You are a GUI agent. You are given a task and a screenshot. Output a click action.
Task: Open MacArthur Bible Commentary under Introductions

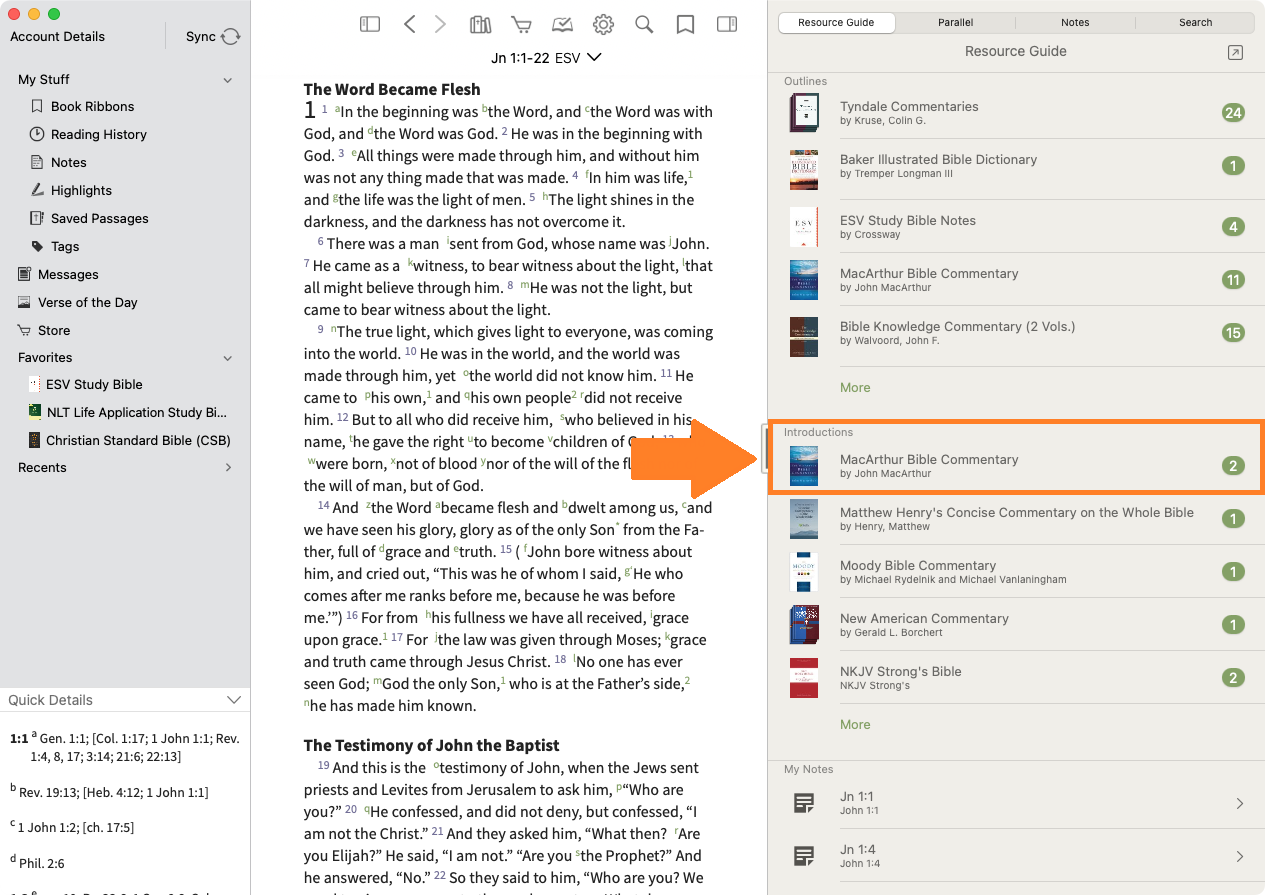[x=1016, y=466]
